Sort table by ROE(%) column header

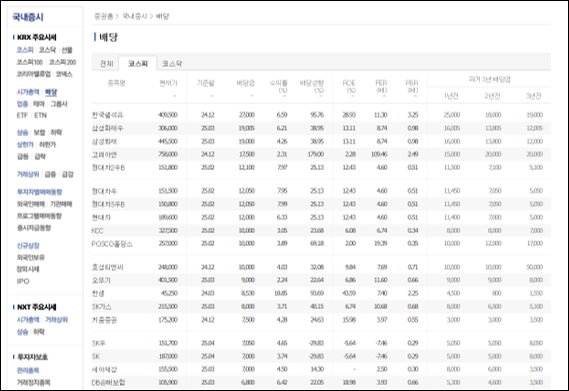point(349,86)
